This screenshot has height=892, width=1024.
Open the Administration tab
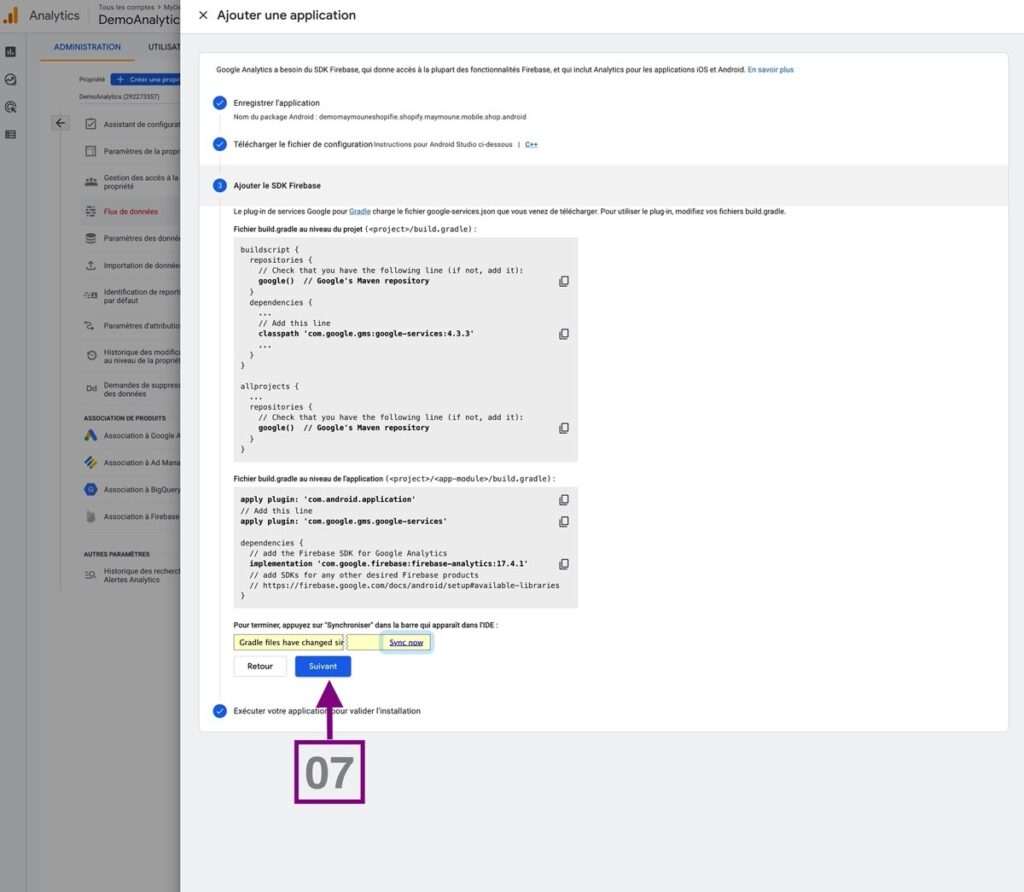[88, 47]
